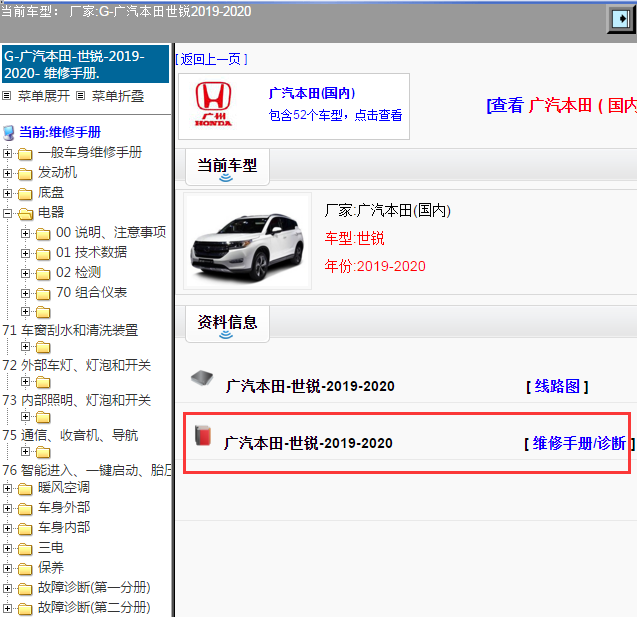Click the 三电 folder icon
The height and width of the screenshot is (617, 637).
[x=25, y=549]
